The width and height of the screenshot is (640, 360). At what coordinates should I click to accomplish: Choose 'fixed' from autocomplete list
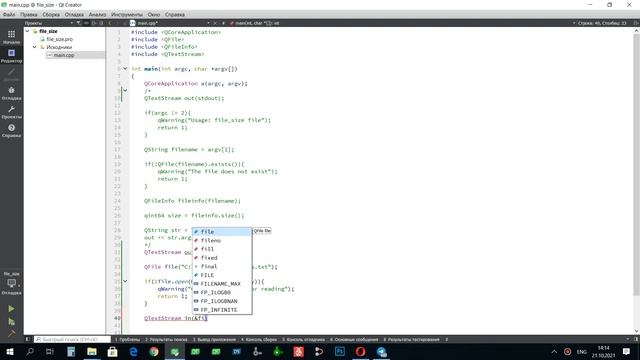coord(222,258)
